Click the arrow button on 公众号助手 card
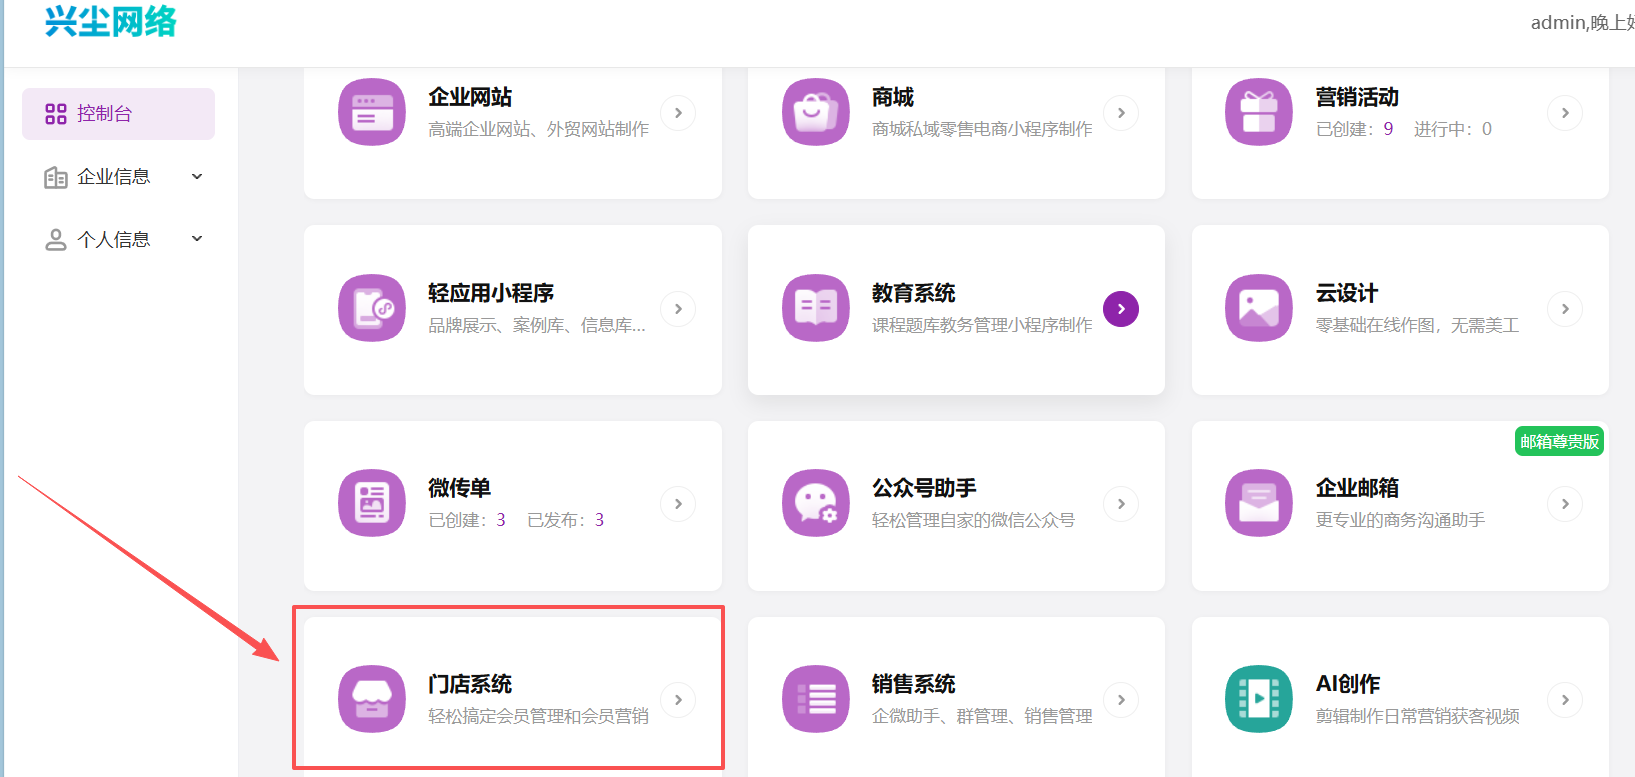 1121,504
